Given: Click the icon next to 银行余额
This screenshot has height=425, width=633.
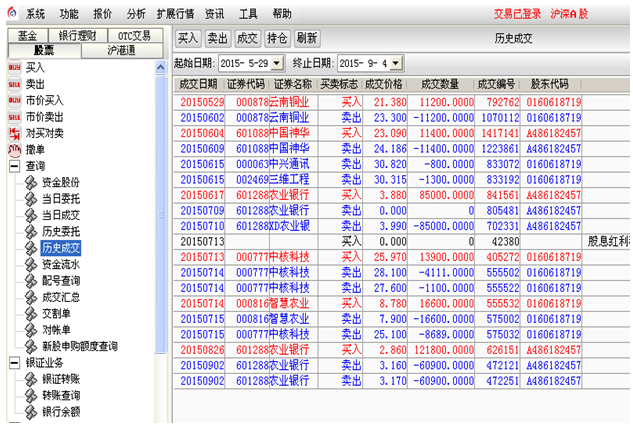Looking at the screenshot, I should [31, 412].
